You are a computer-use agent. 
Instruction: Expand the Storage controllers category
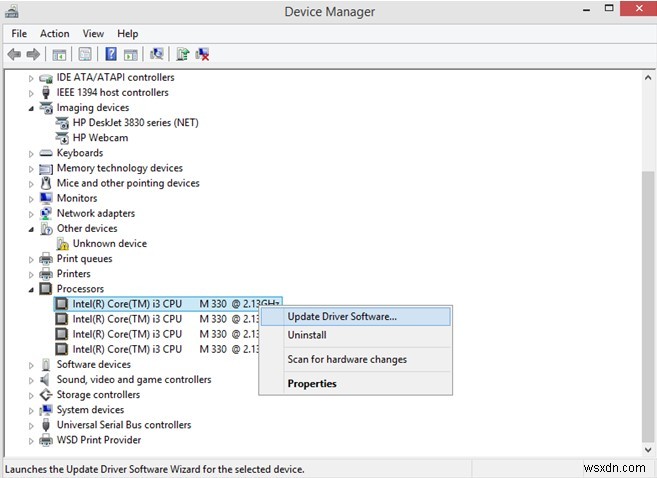[x=31, y=395]
